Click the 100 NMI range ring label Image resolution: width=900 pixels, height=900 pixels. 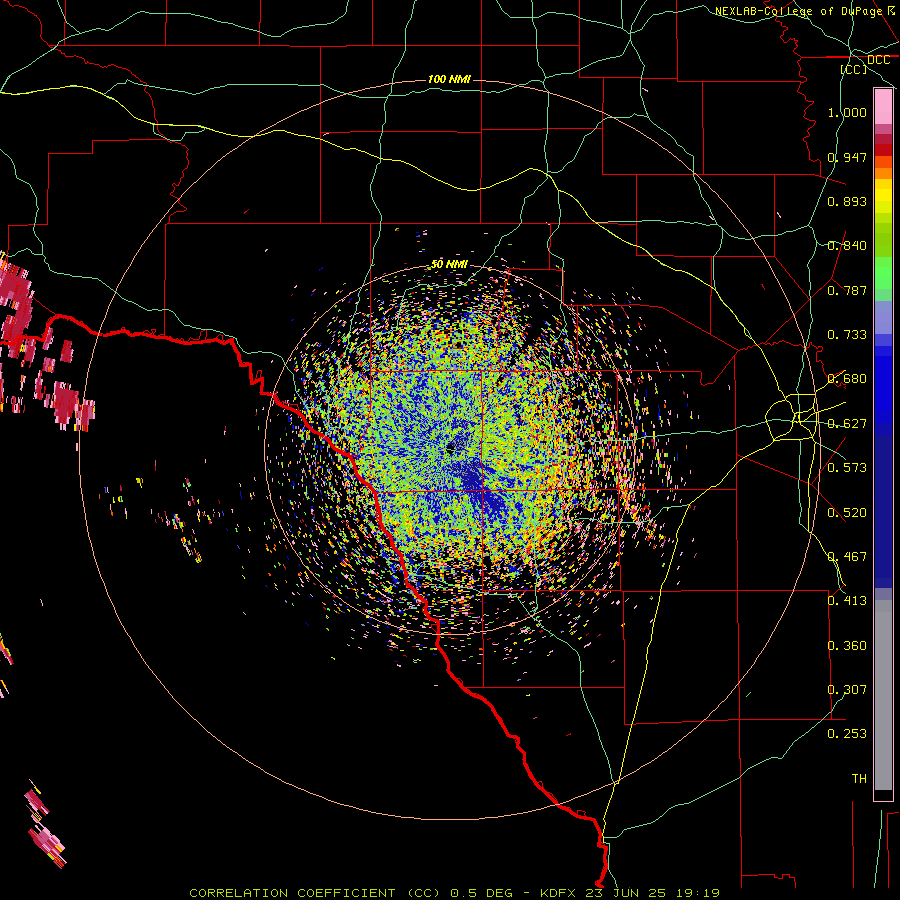[449, 79]
